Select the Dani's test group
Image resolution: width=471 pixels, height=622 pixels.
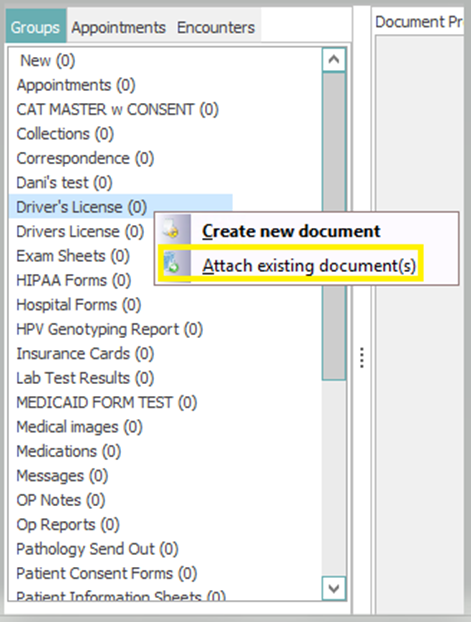[64, 183]
